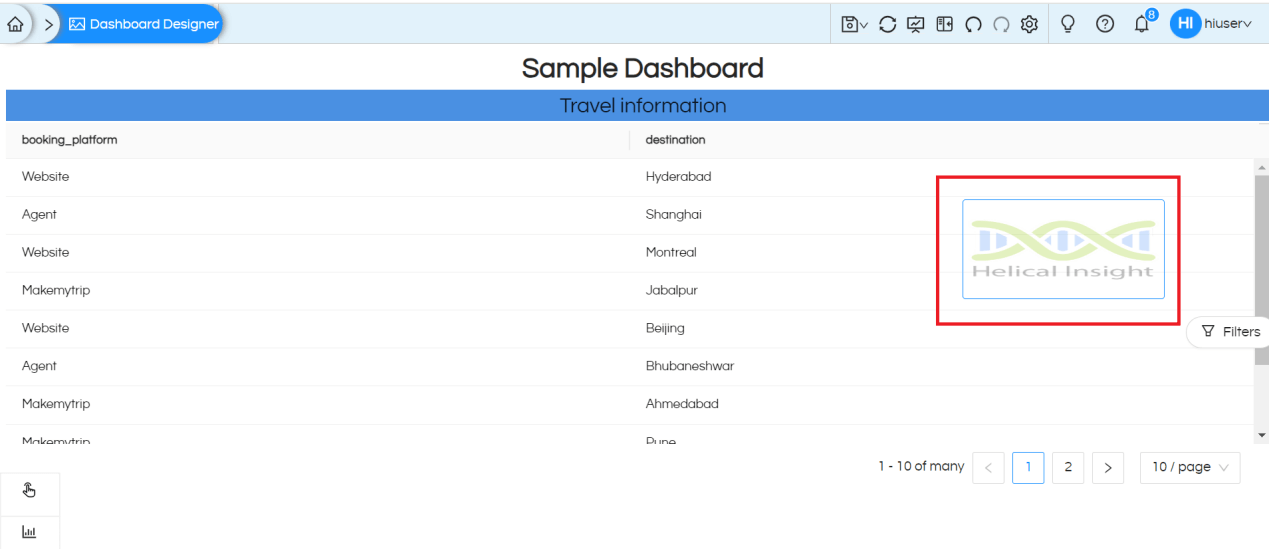Go to the next page arrow
1269x549 pixels.
click(x=1108, y=467)
